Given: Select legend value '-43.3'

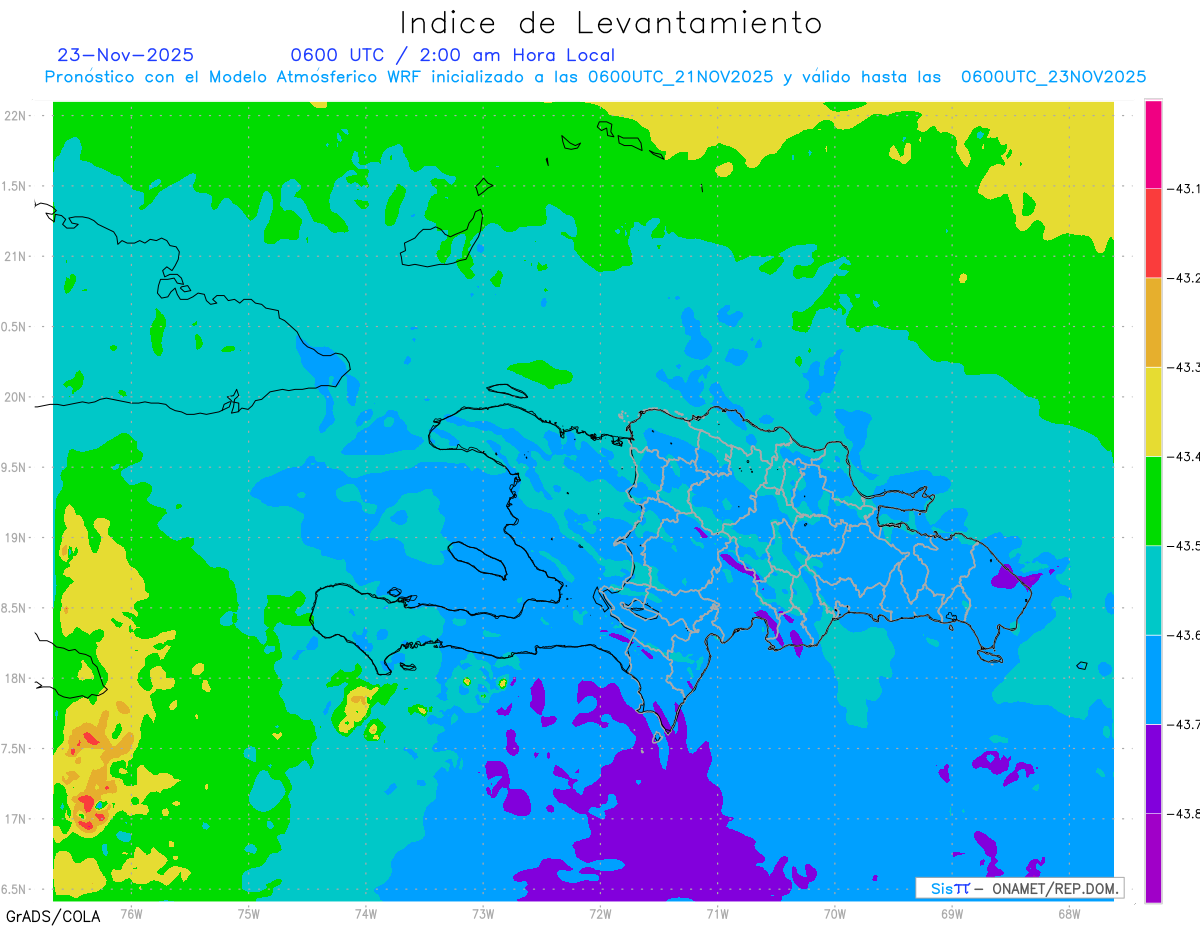Looking at the screenshot, I should tap(1184, 368).
